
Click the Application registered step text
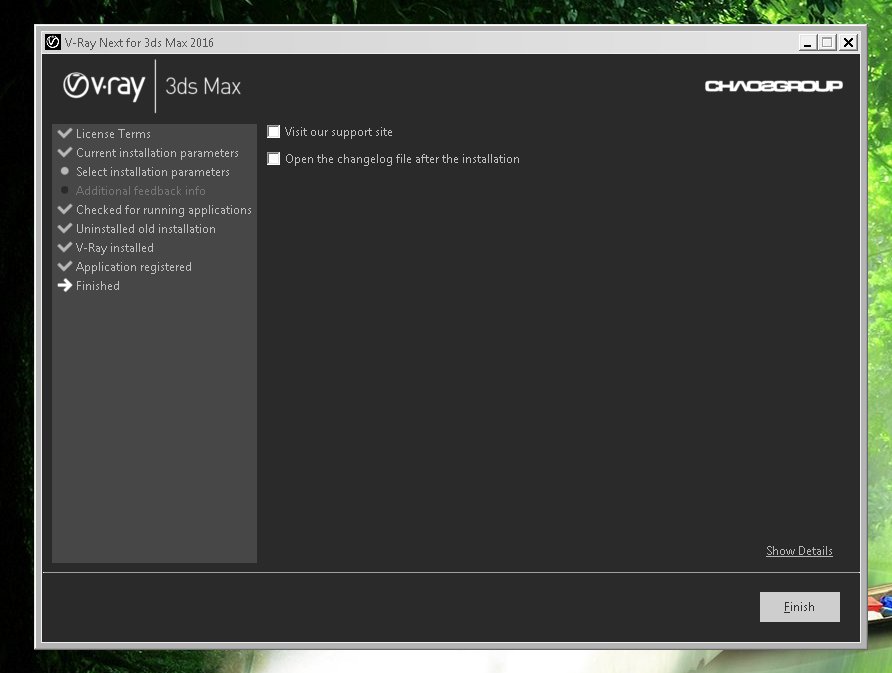[x=134, y=267]
